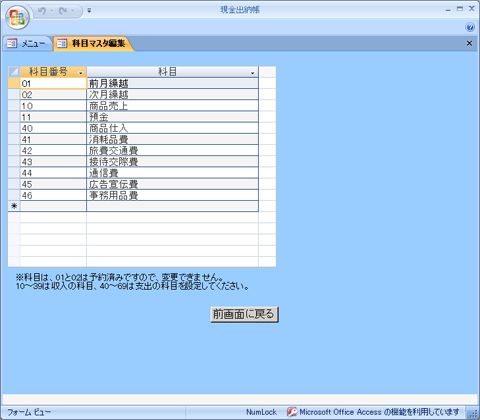The width and height of the screenshot is (480, 420).
Task: Click the 科目番号 cell 40
Action: coord(53,128)
